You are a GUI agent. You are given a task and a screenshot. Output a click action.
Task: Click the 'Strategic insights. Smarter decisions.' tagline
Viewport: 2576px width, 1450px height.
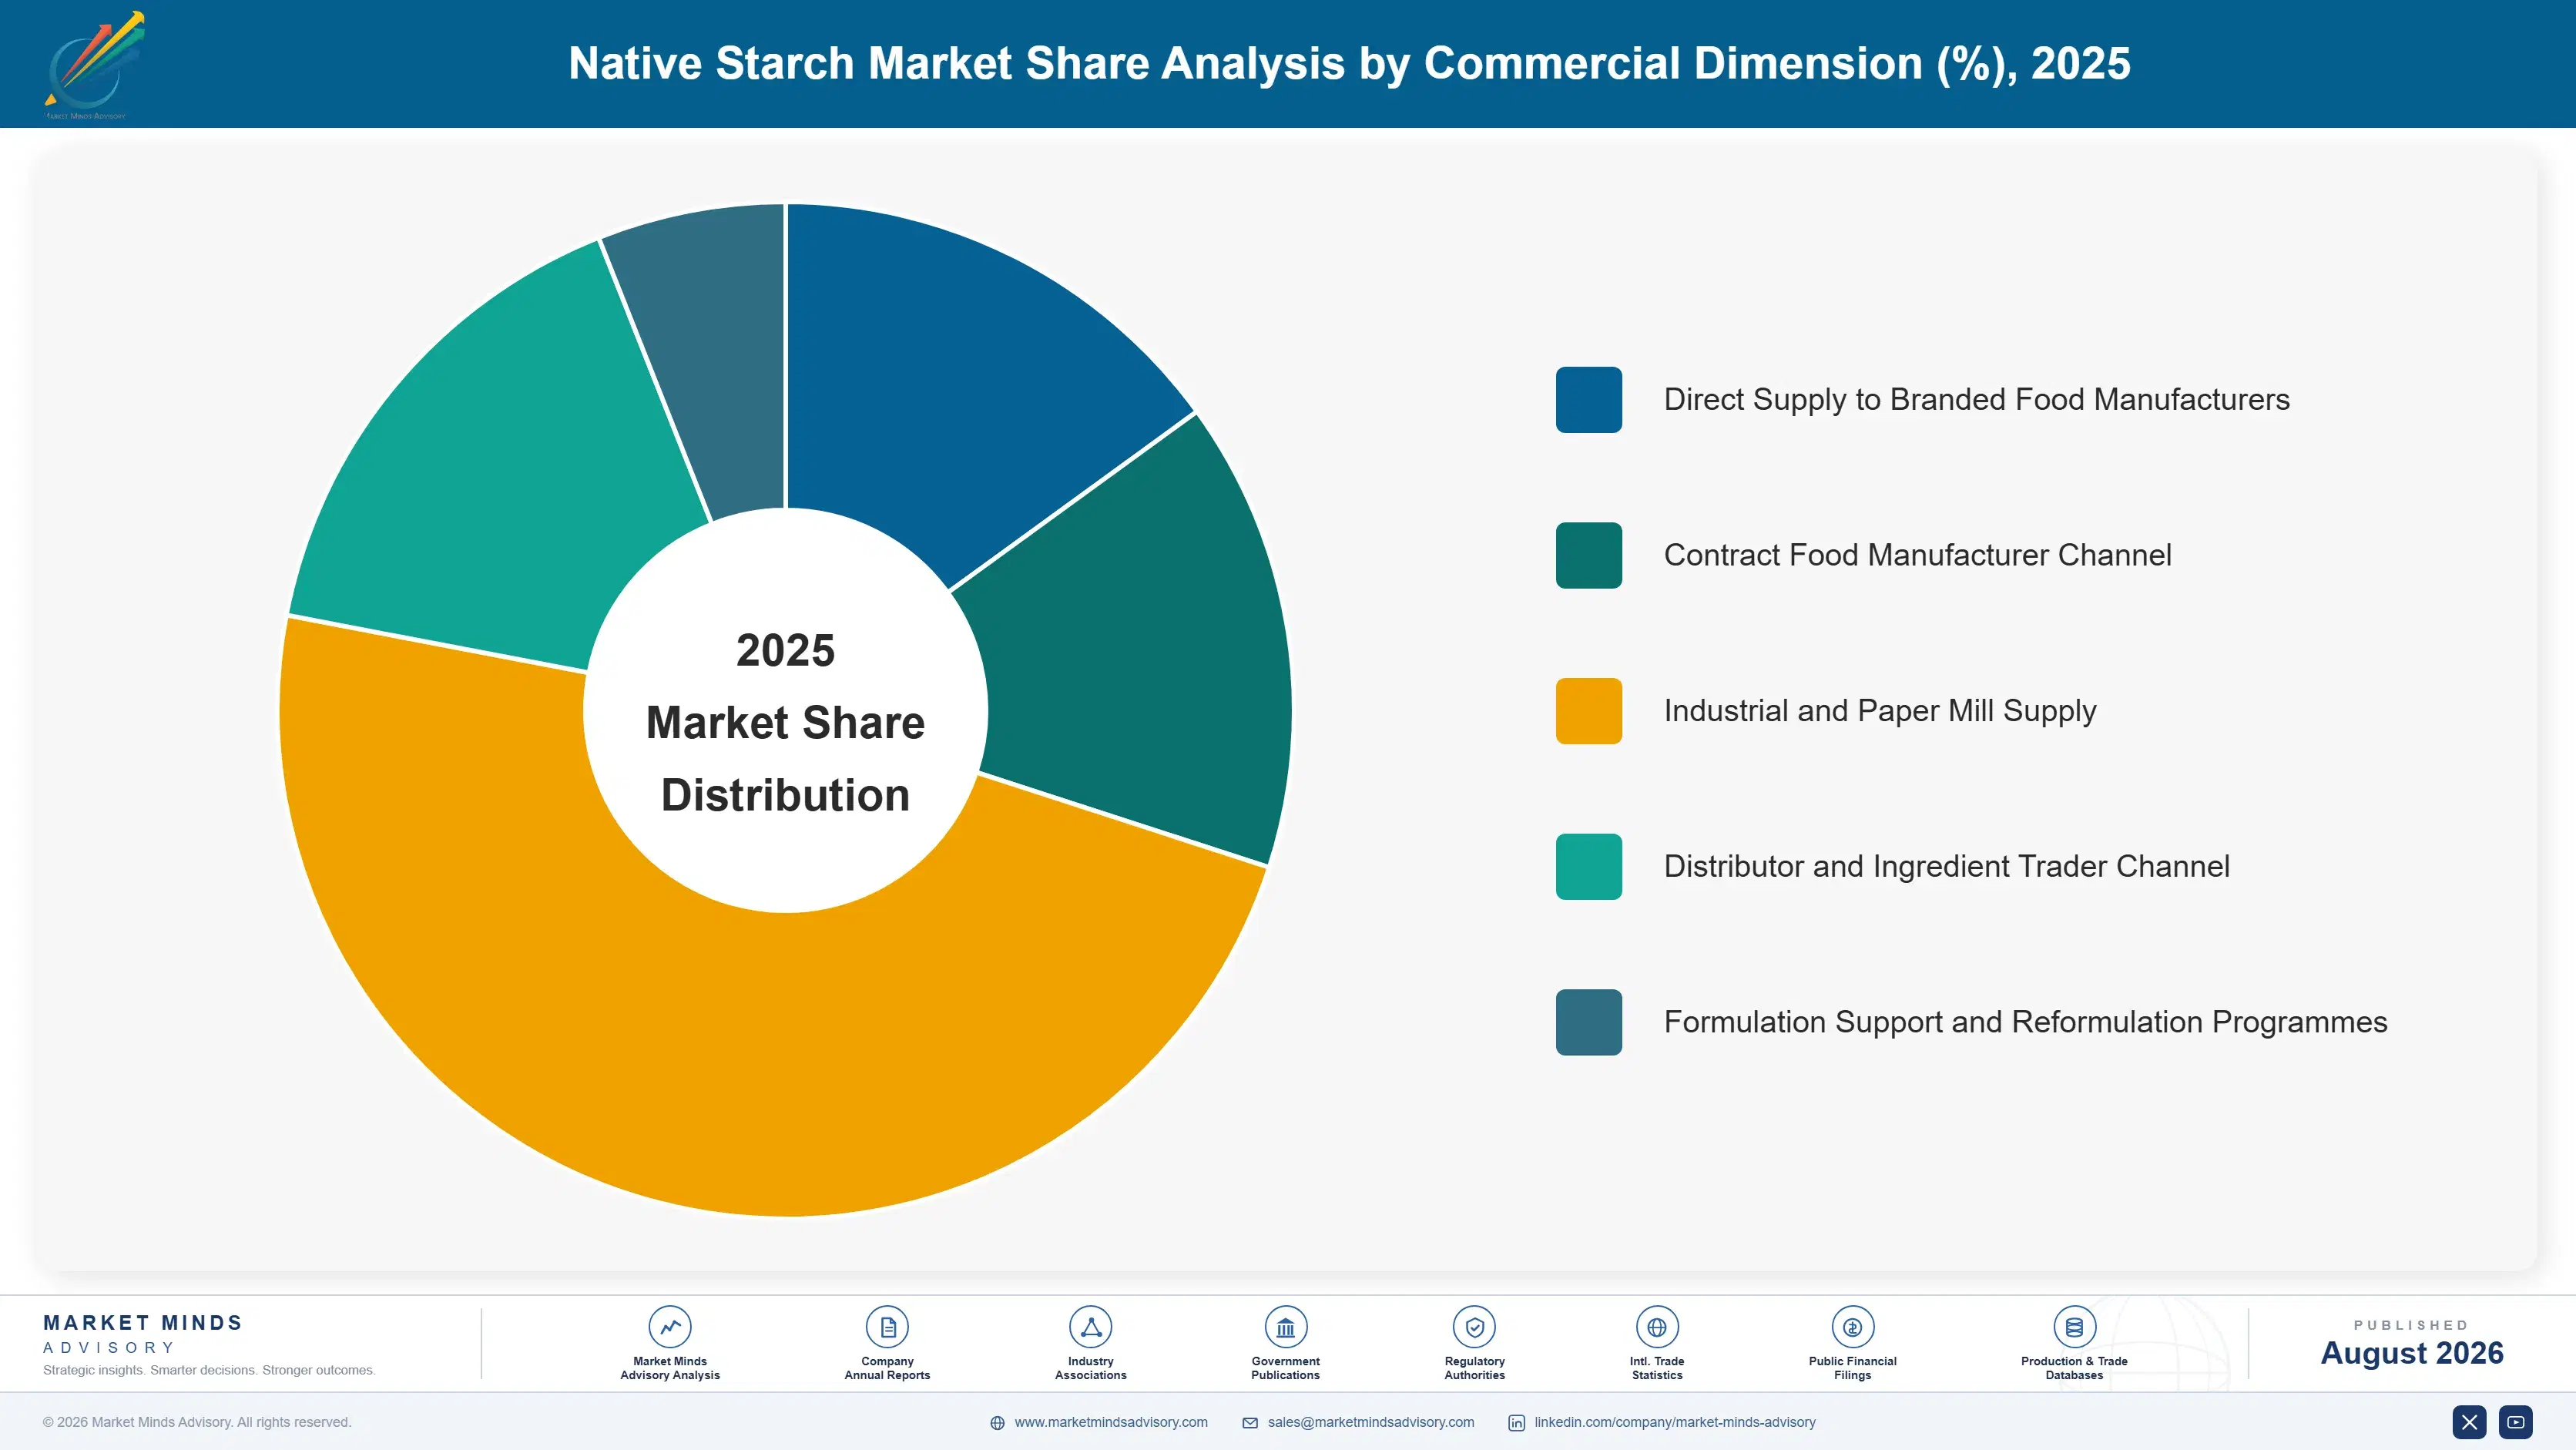(x=209, y=1370)
